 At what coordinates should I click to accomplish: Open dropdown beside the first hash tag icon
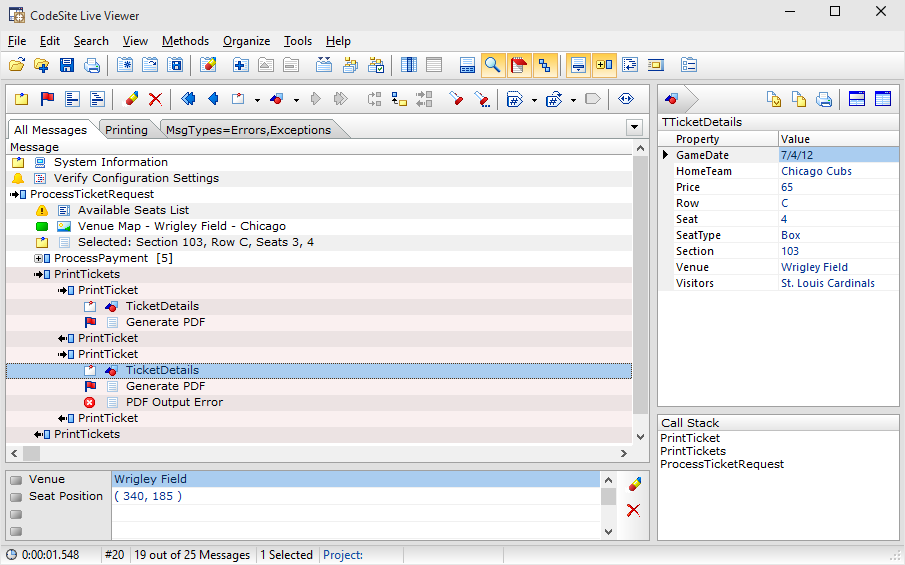point(534,100)
